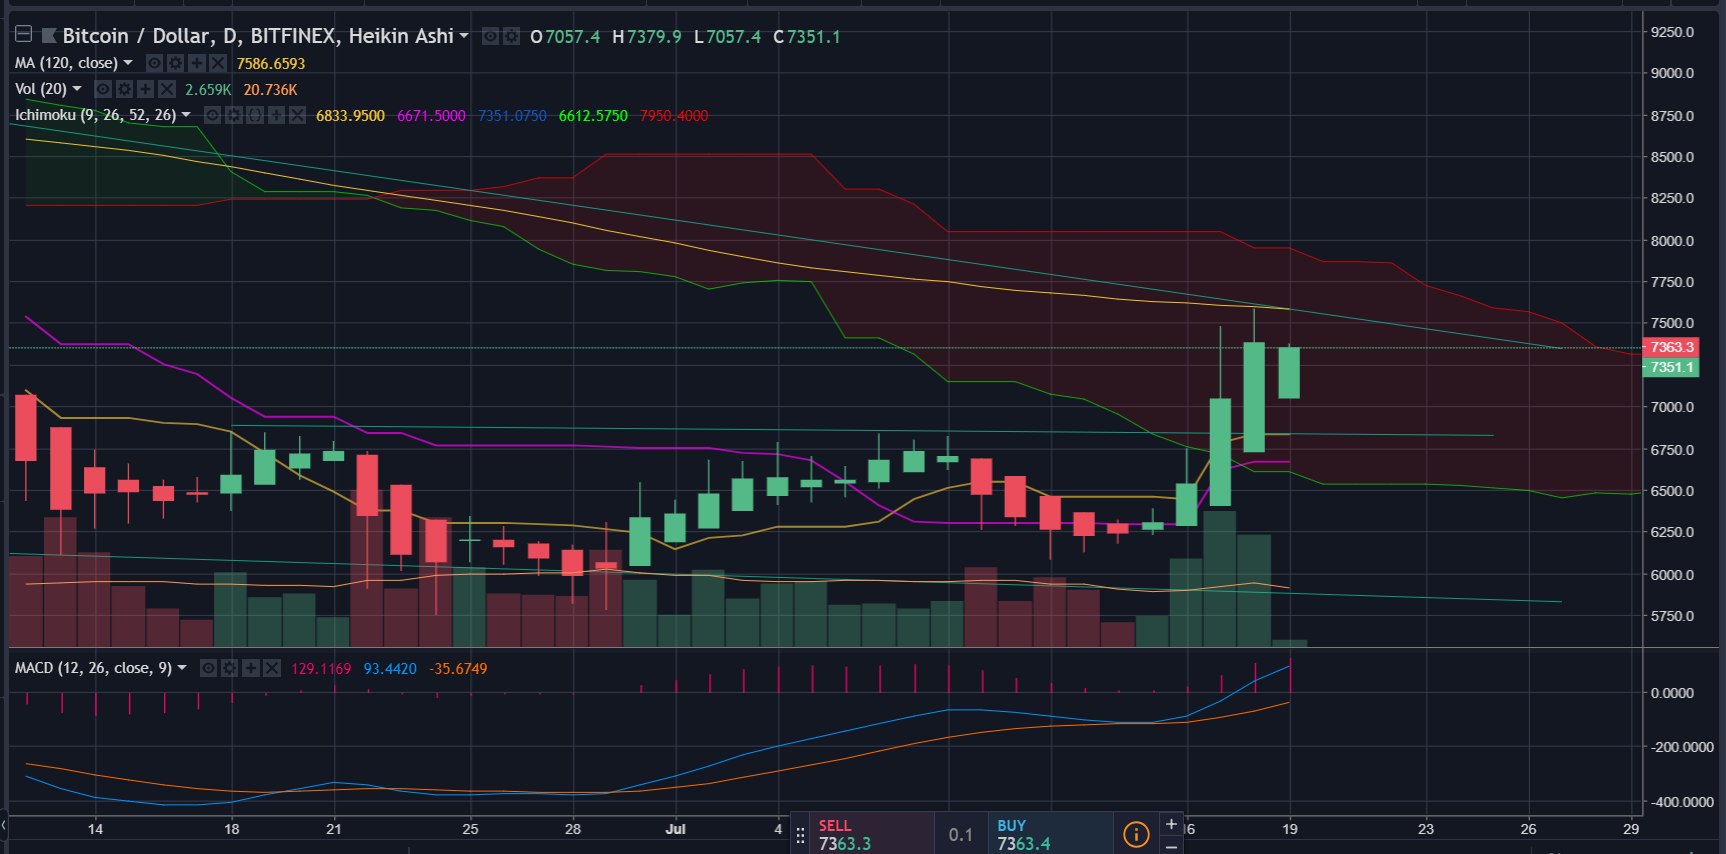Image resolution: width=1726 pixels, height=854 pixels.
Task: Toggle visibility of the Vol (20) indicator
Action: 103,89
